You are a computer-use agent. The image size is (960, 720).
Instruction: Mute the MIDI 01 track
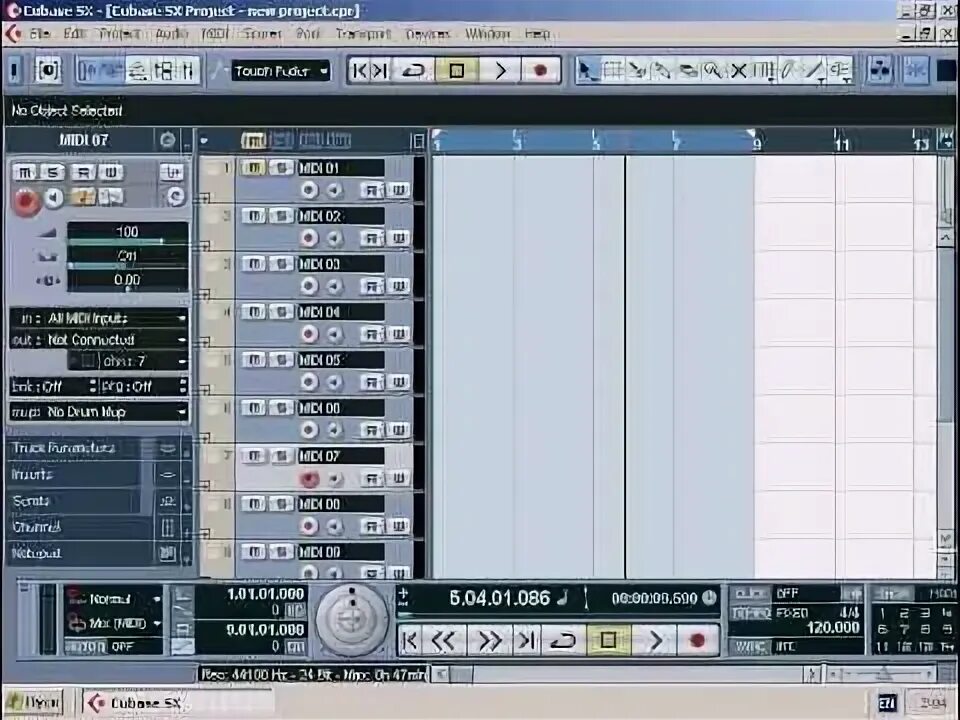click(x=254, y=168)
